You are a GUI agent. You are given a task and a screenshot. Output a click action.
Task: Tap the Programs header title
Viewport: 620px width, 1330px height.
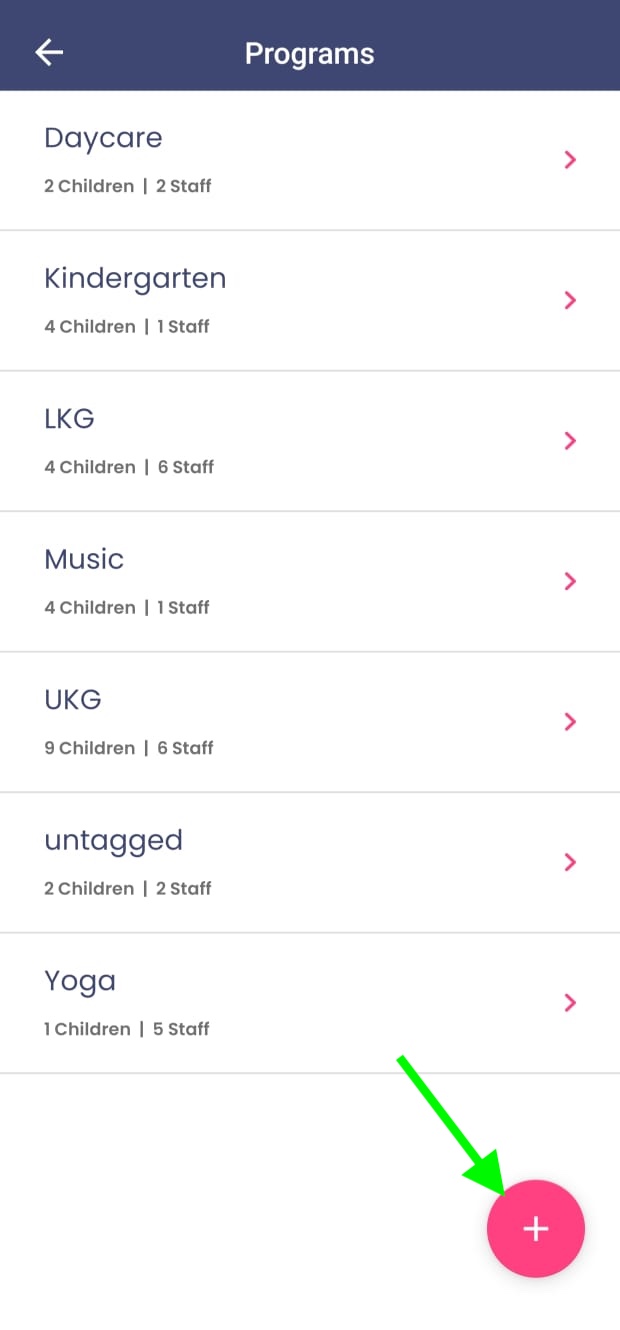310,54
